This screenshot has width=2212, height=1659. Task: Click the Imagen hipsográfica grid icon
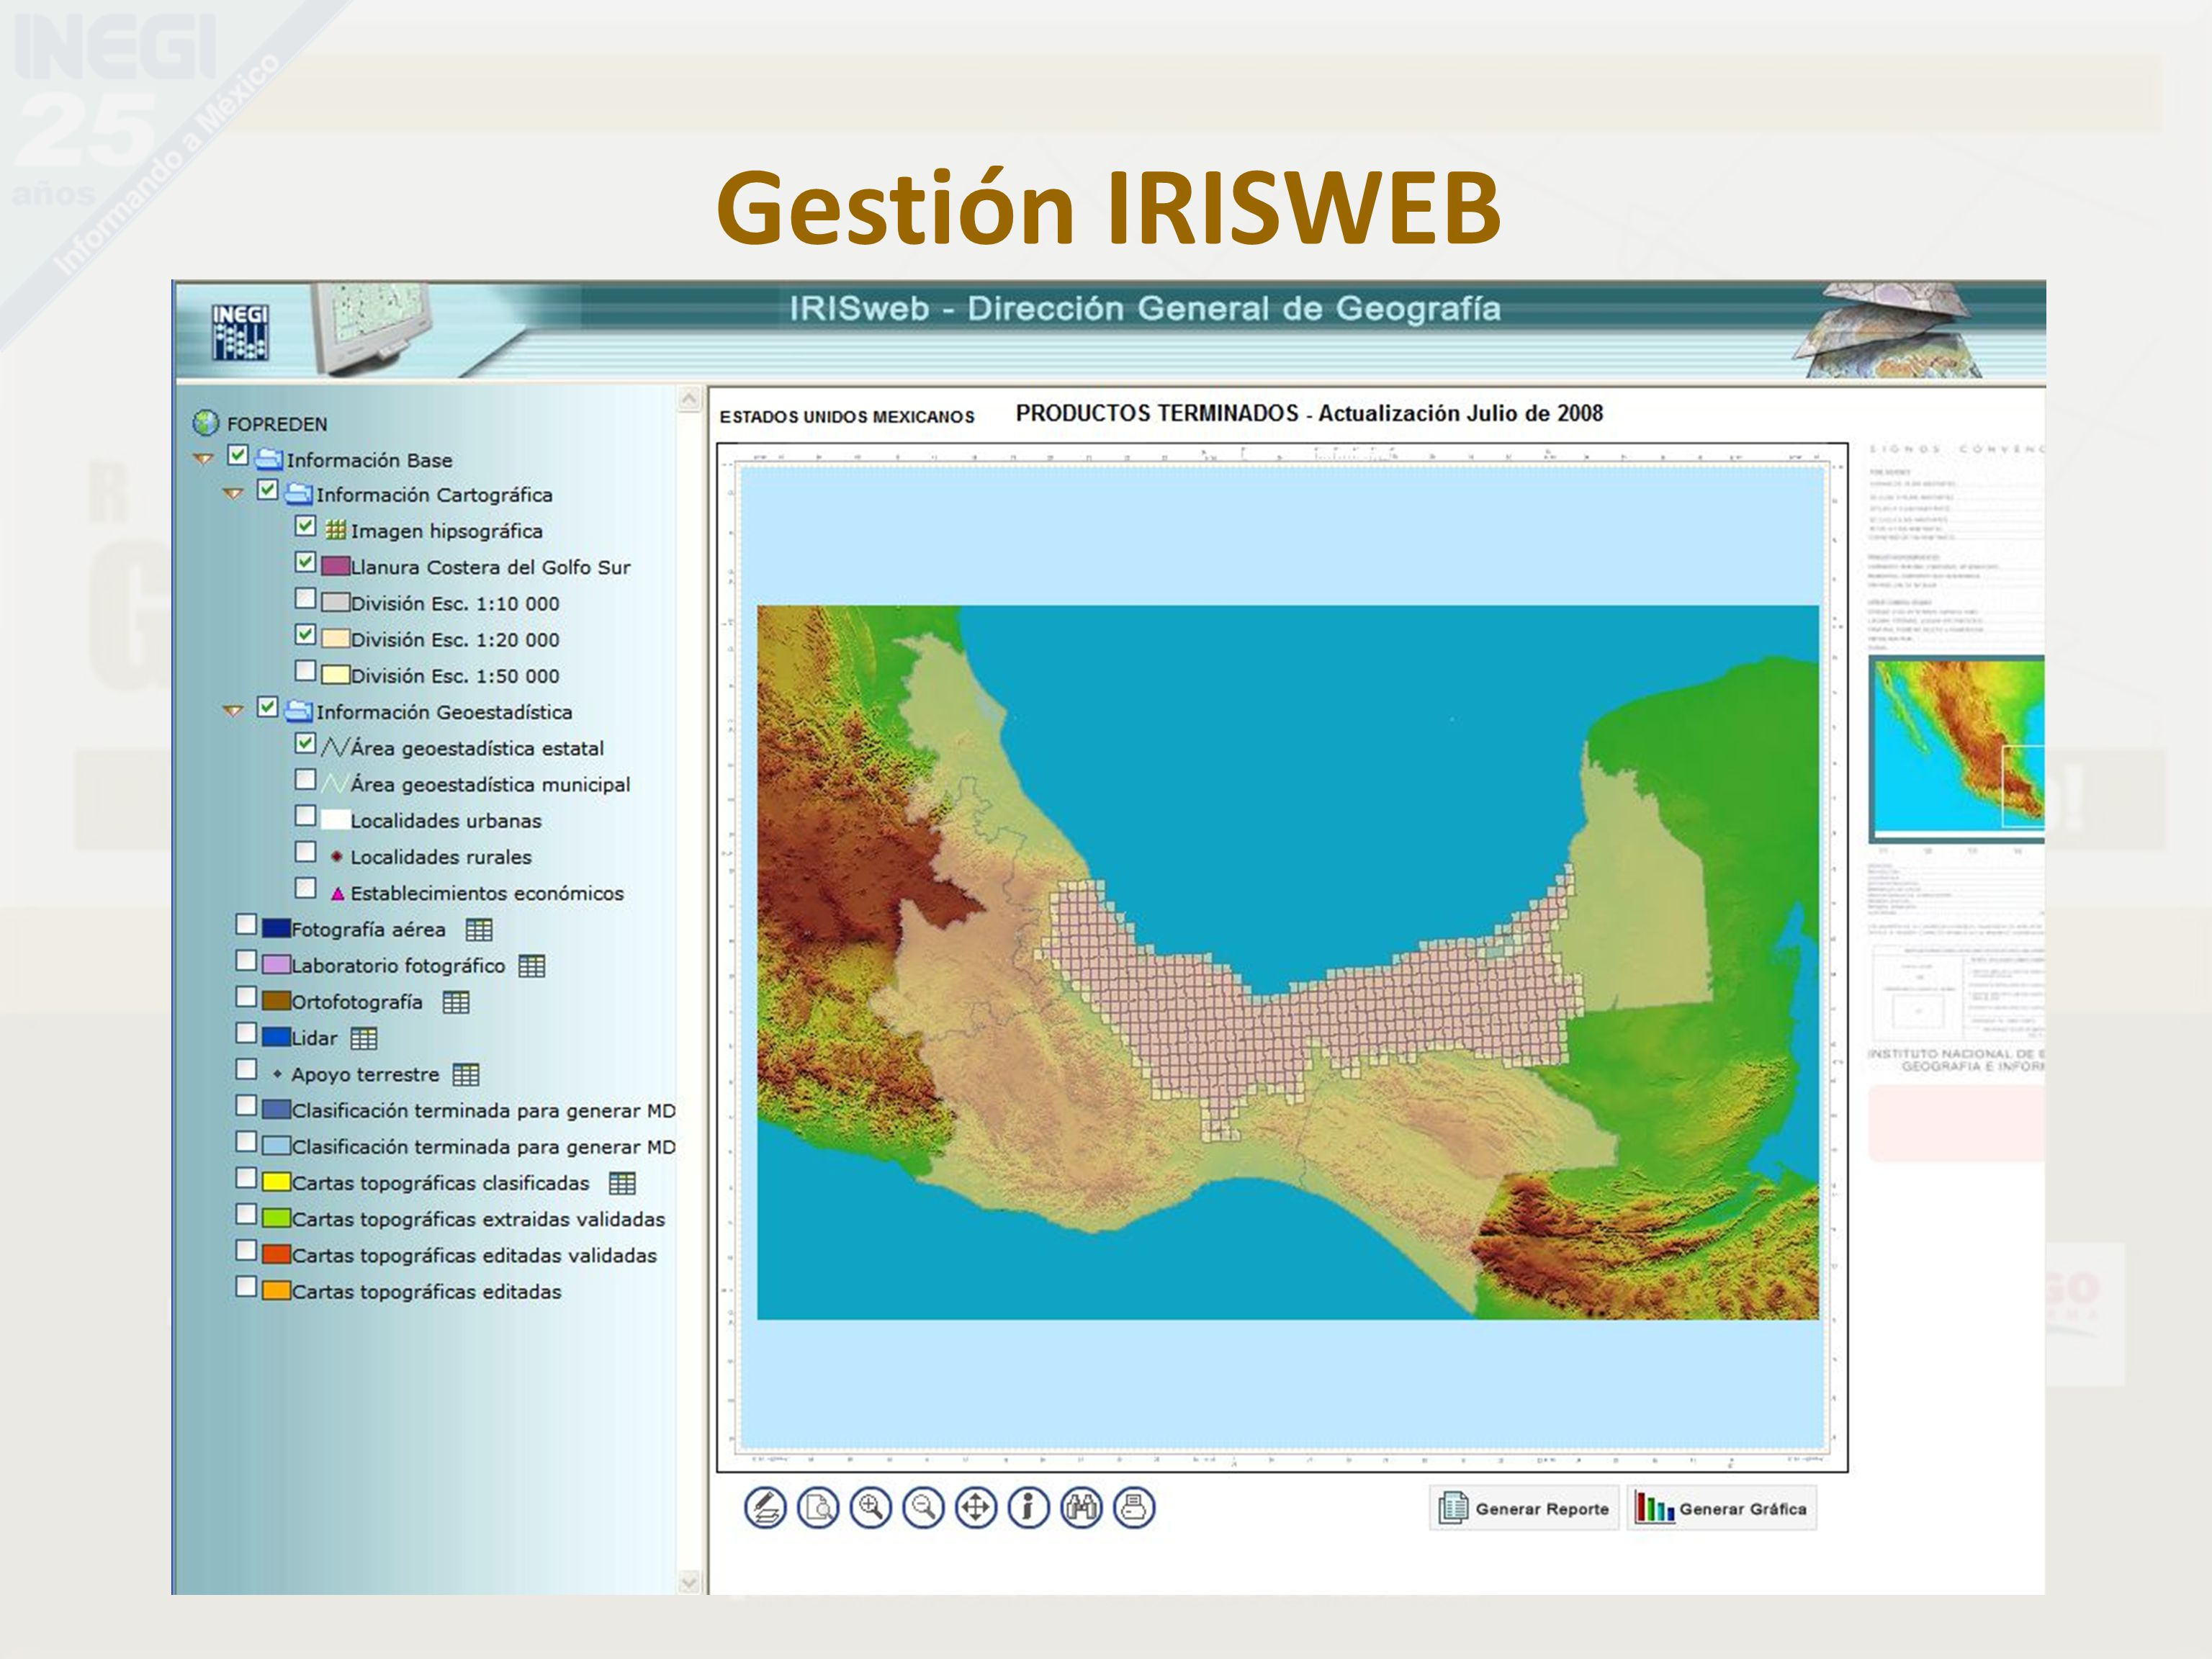[x=336, y=530]
